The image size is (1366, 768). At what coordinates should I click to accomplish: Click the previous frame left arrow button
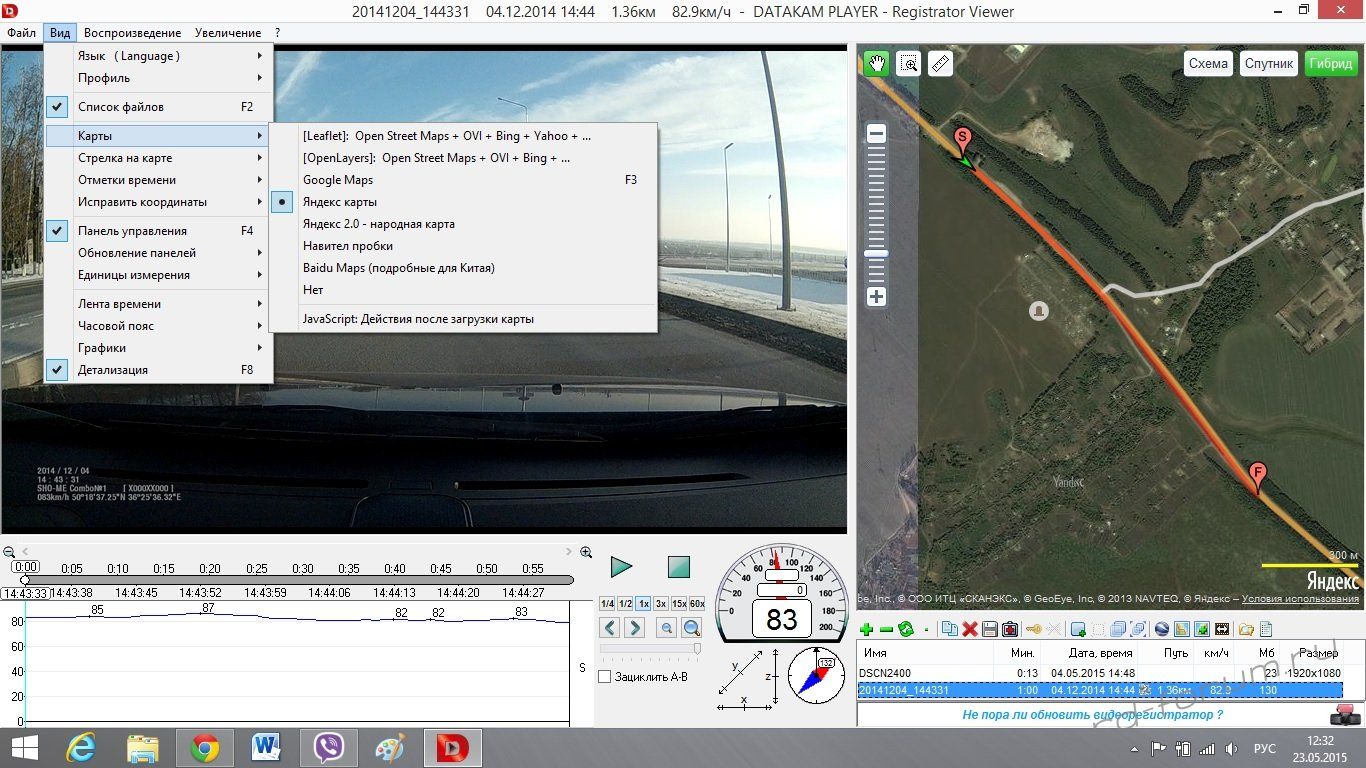(610, 628)
